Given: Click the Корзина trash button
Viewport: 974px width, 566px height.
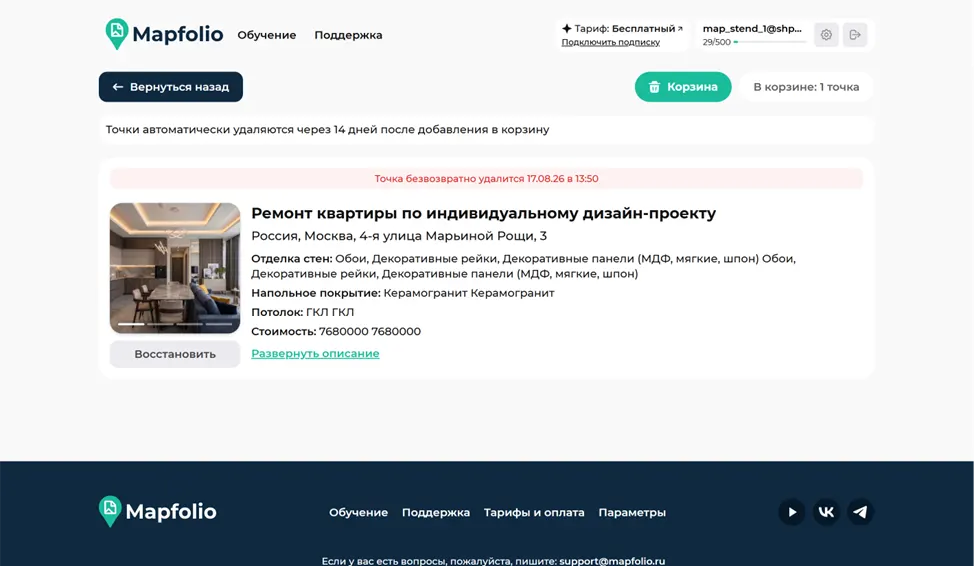Looking at the screenshot, I should (683, 87).
